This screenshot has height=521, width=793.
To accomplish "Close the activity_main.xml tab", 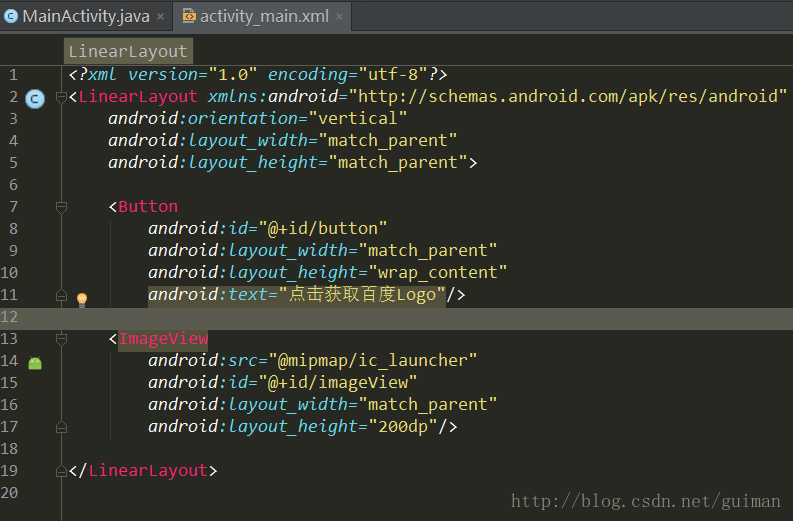I will [339, 17].
